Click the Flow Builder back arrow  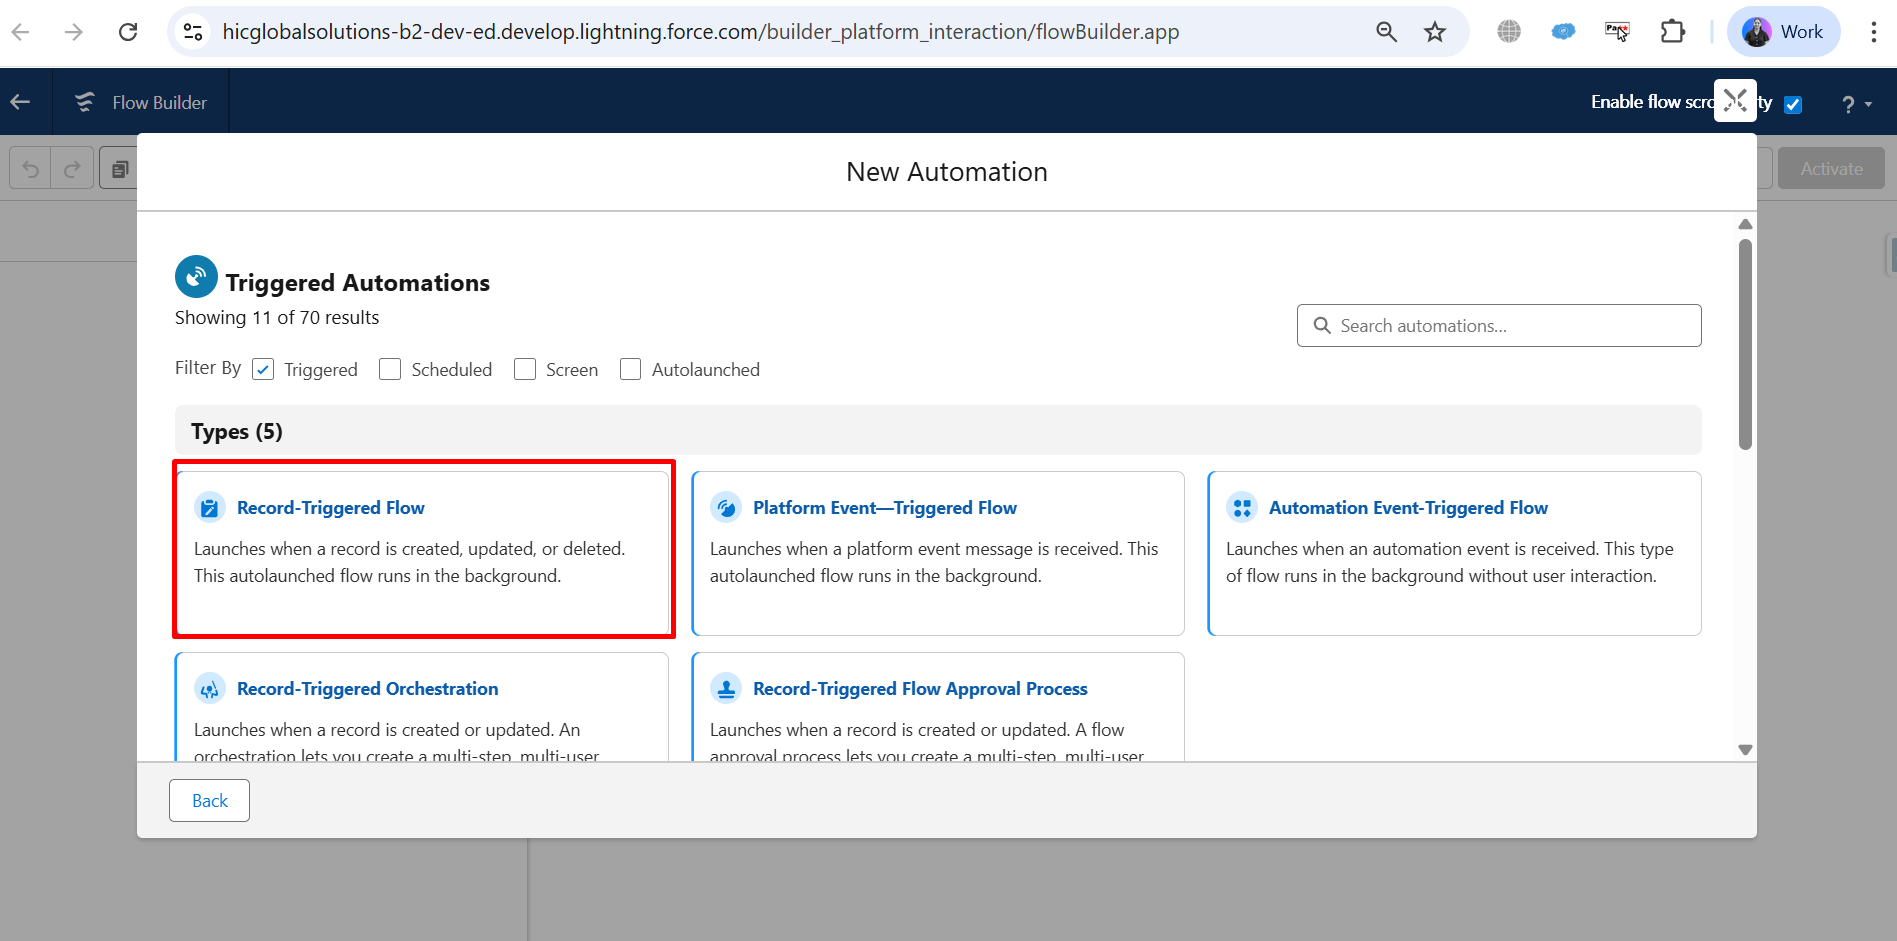(x=21, y=102)
